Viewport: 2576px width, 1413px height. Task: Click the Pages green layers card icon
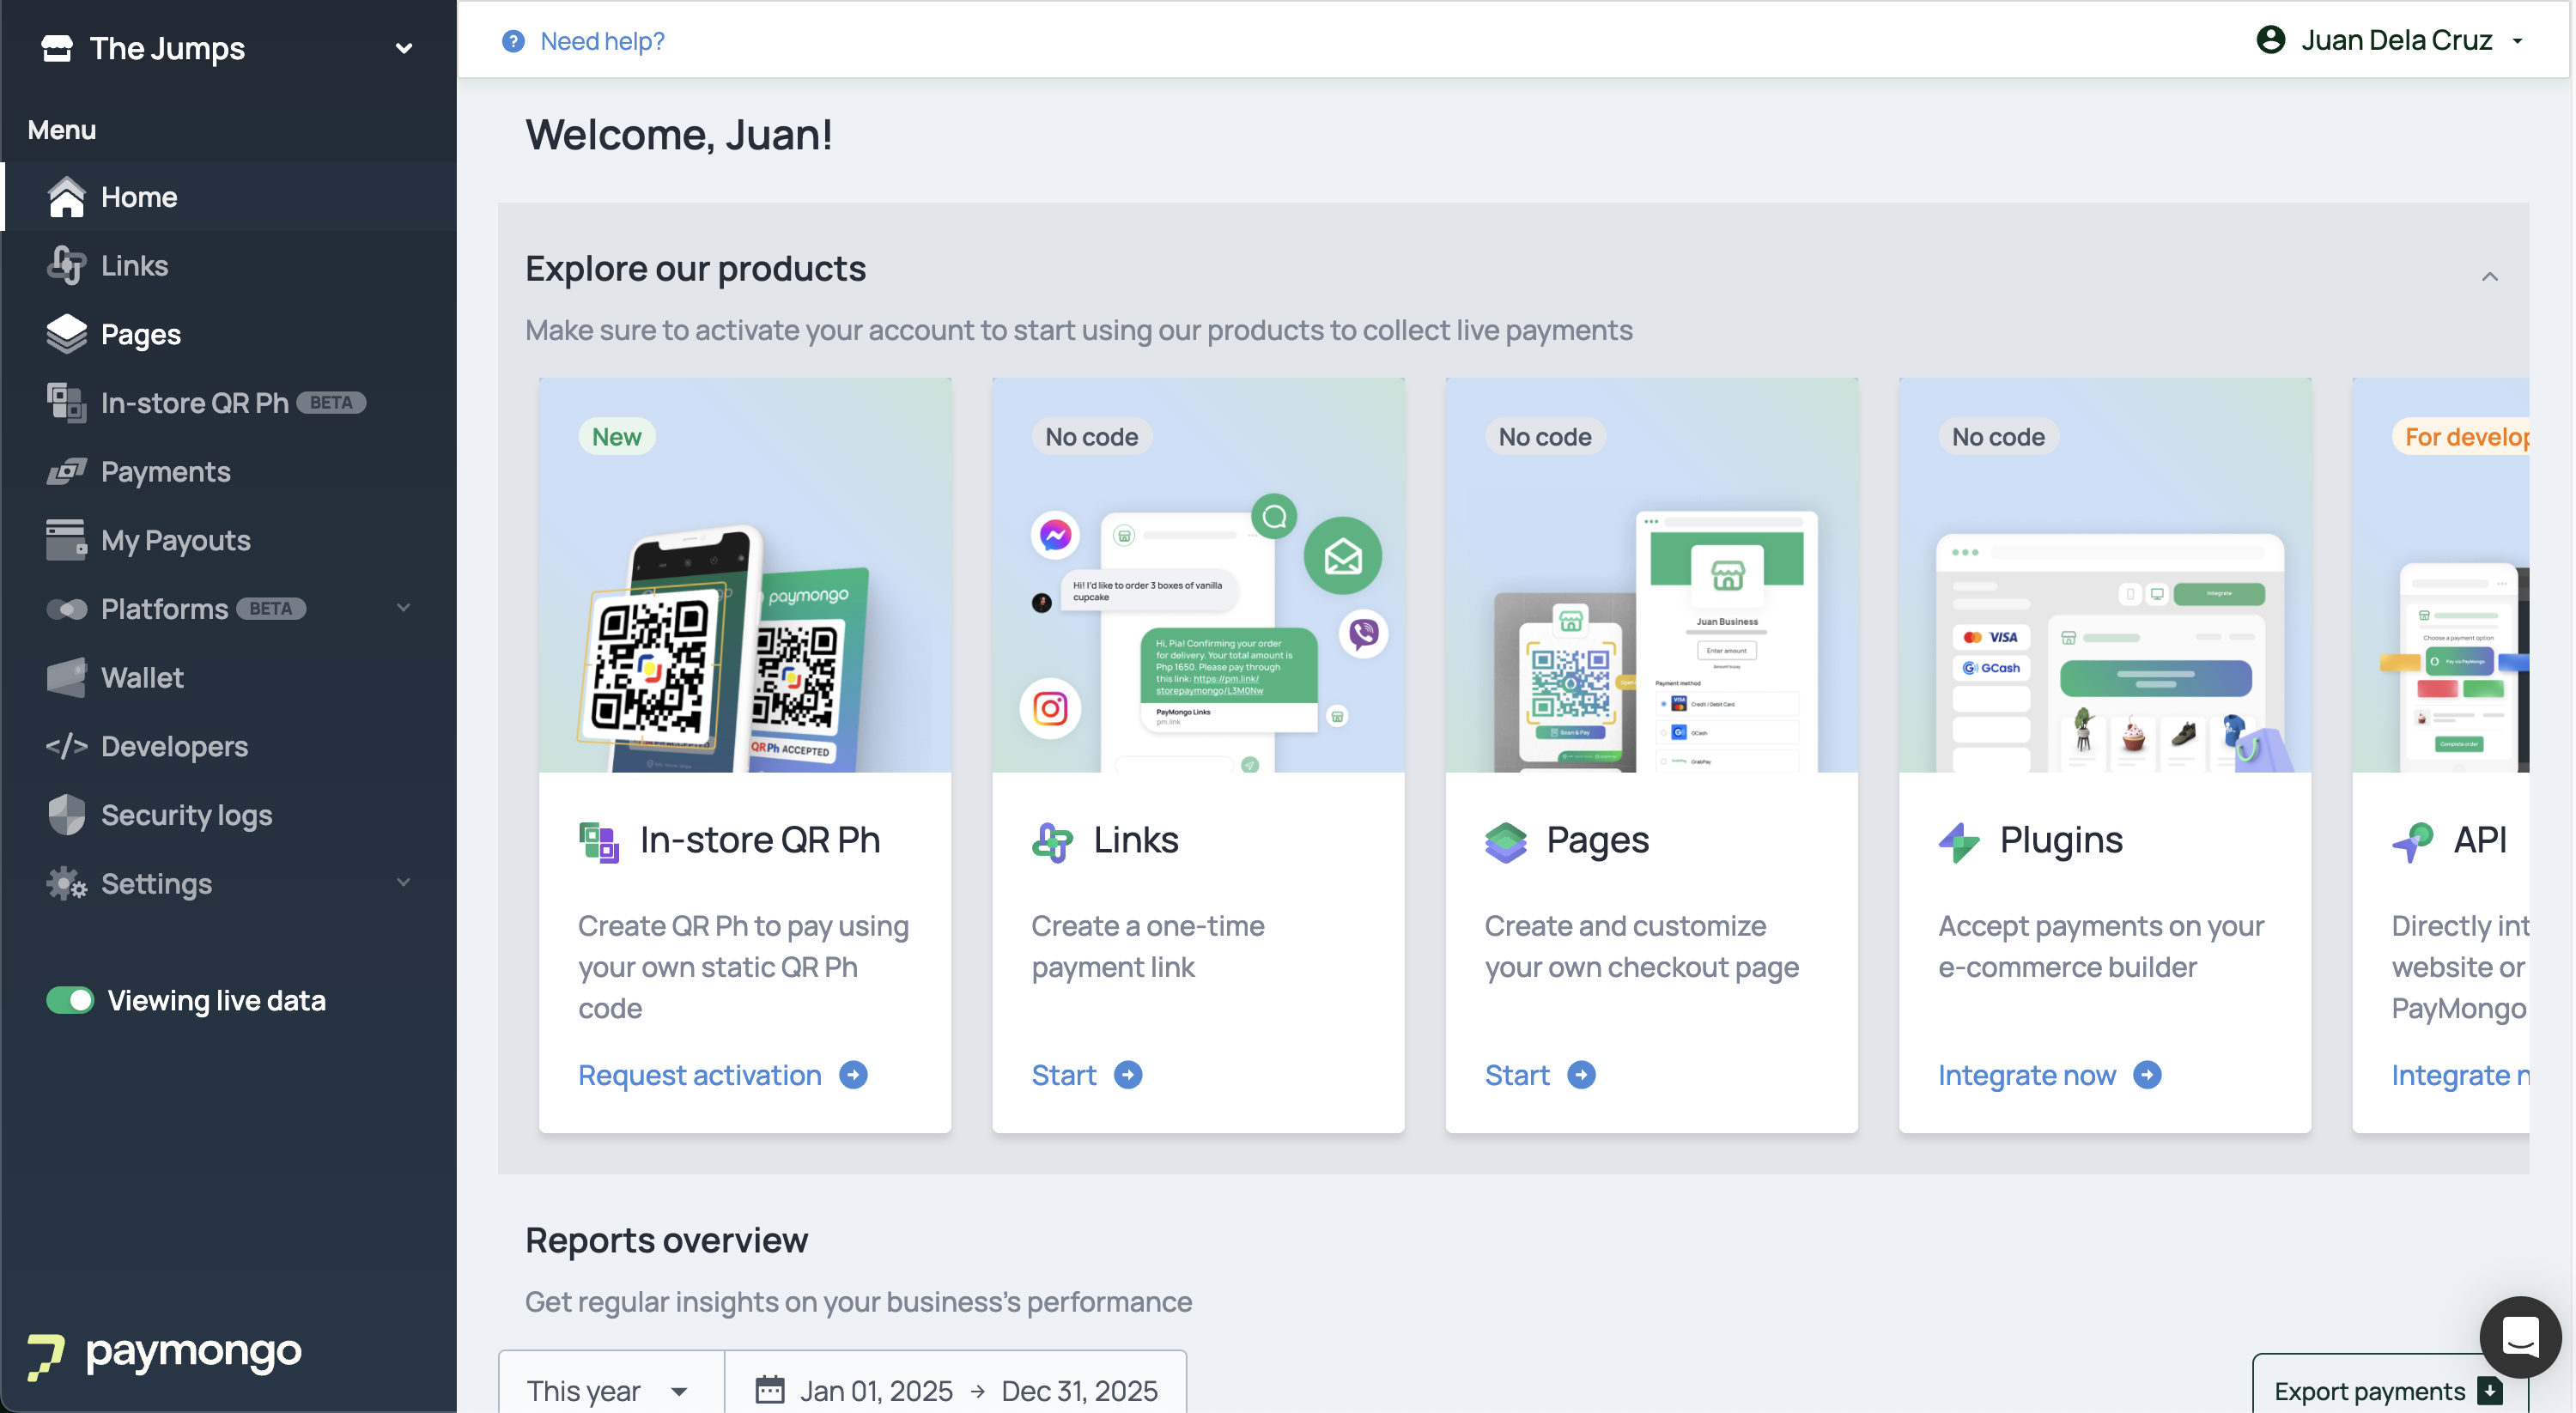1505,841
